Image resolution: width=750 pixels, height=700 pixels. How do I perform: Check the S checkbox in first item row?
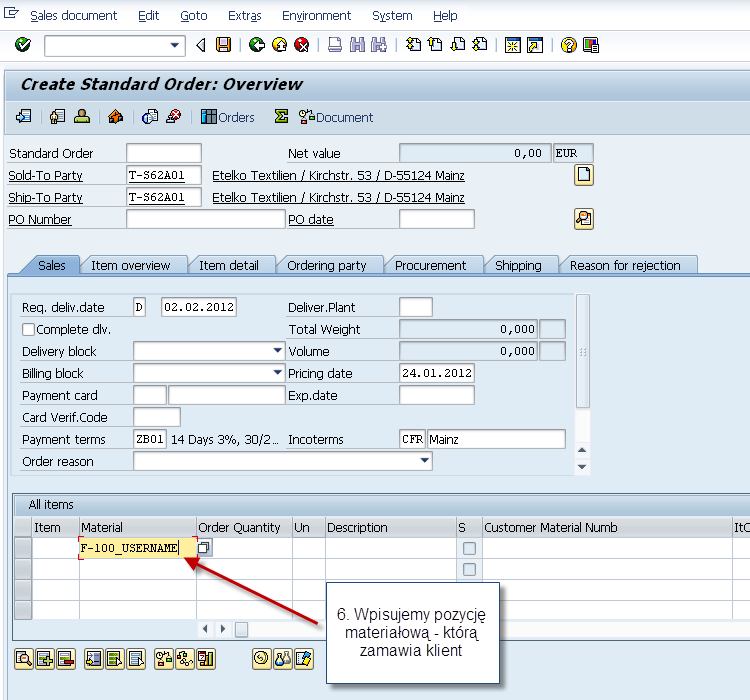pyautogui.click(x=469, y=548)
